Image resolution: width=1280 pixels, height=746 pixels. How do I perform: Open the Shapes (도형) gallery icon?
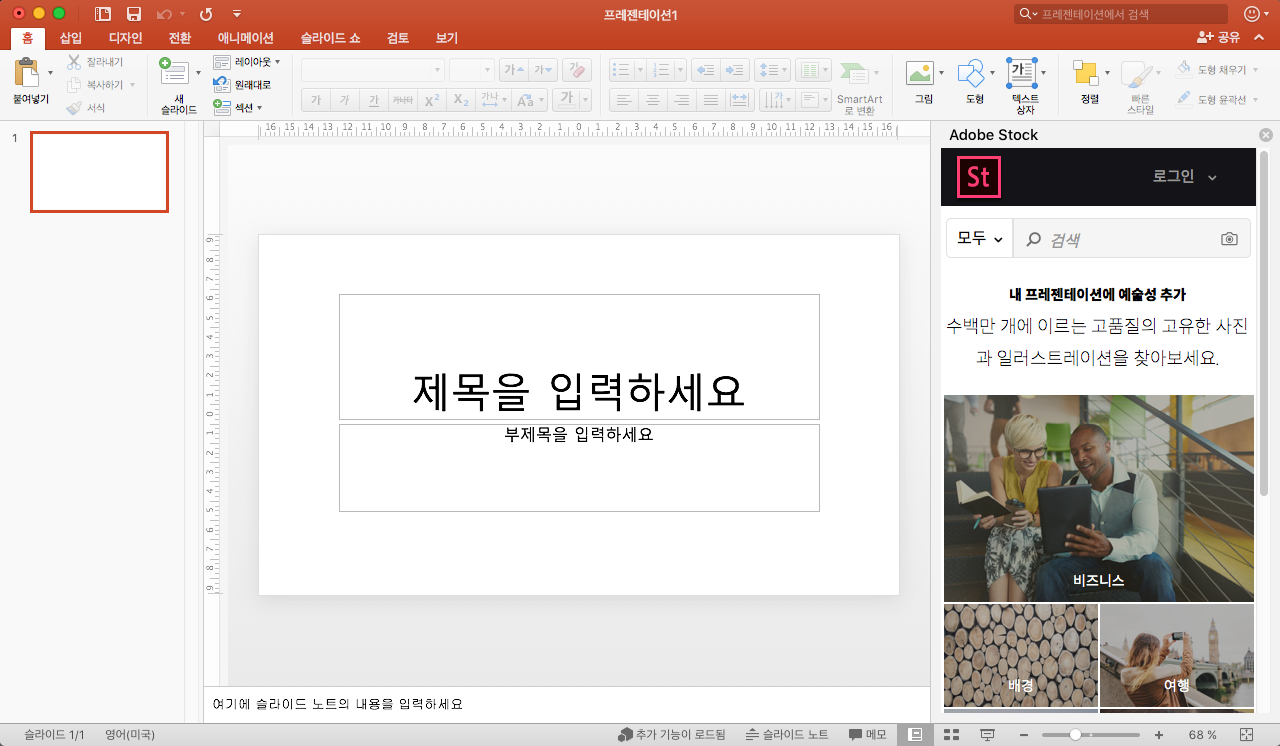(970, 74)
